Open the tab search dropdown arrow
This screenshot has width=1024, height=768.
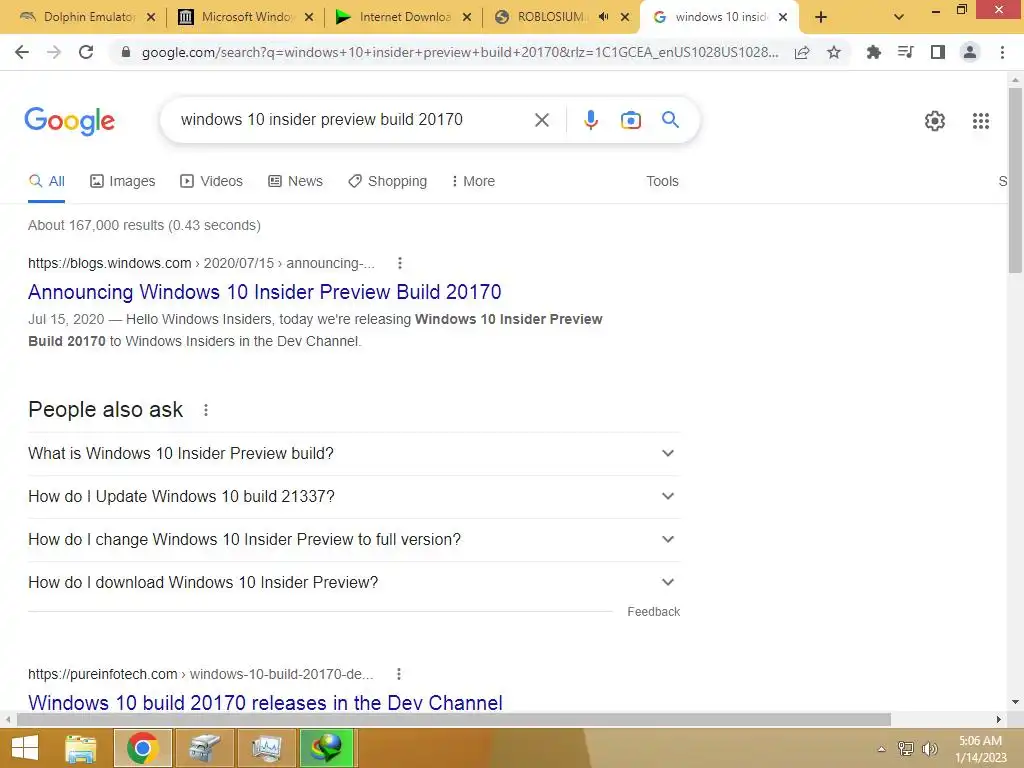[899, 18]
